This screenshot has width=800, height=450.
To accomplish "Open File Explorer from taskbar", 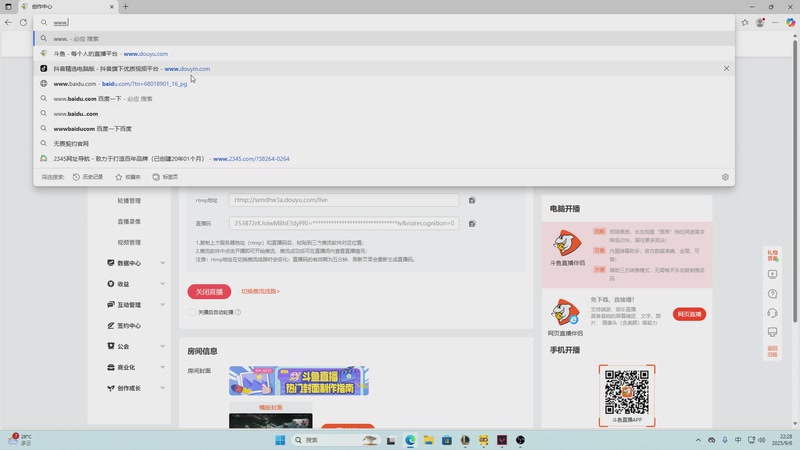I will click(x=429, y=440).
